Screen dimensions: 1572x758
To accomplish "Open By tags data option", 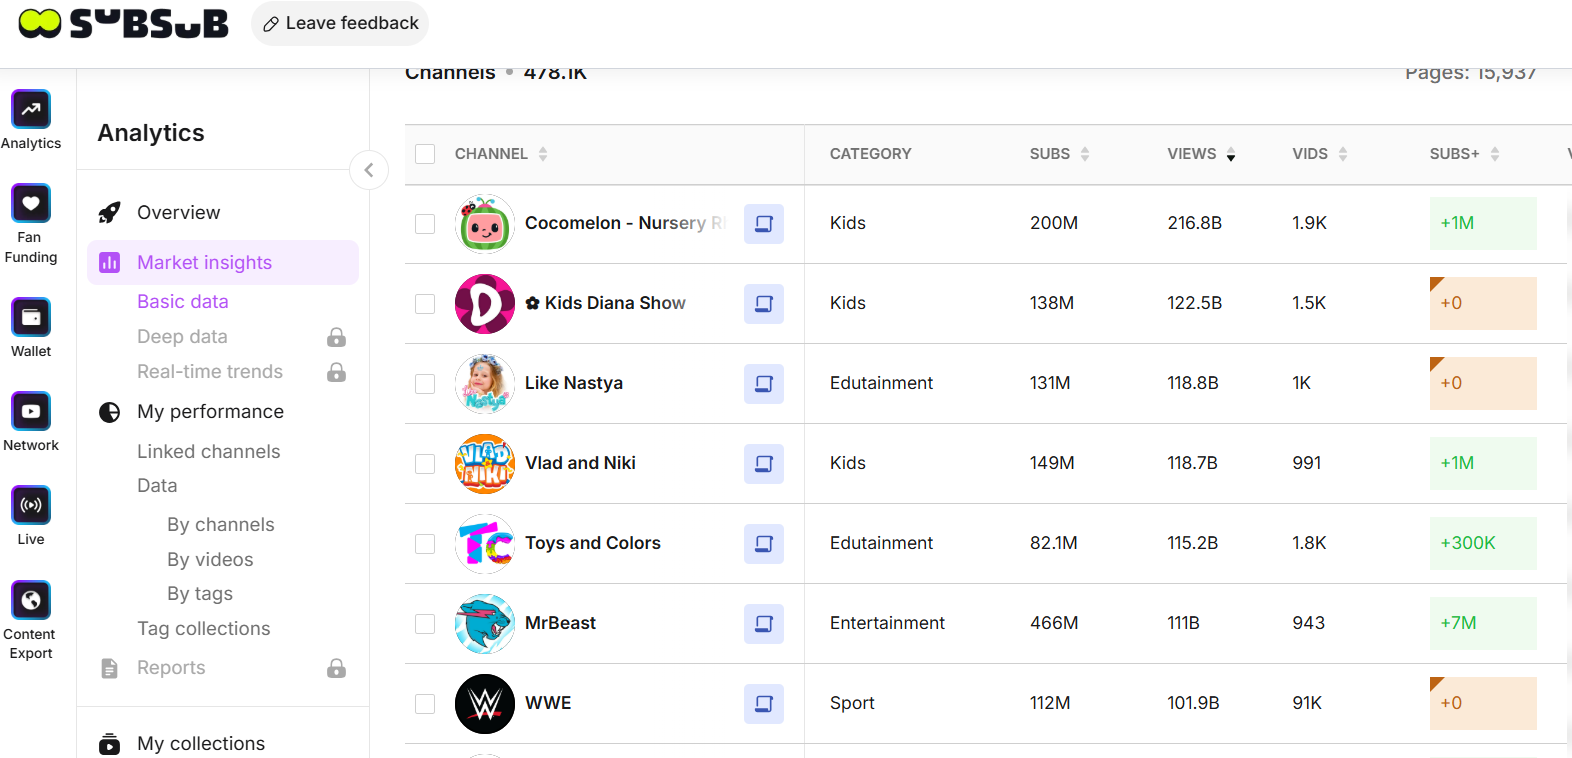I will point(200,593).
